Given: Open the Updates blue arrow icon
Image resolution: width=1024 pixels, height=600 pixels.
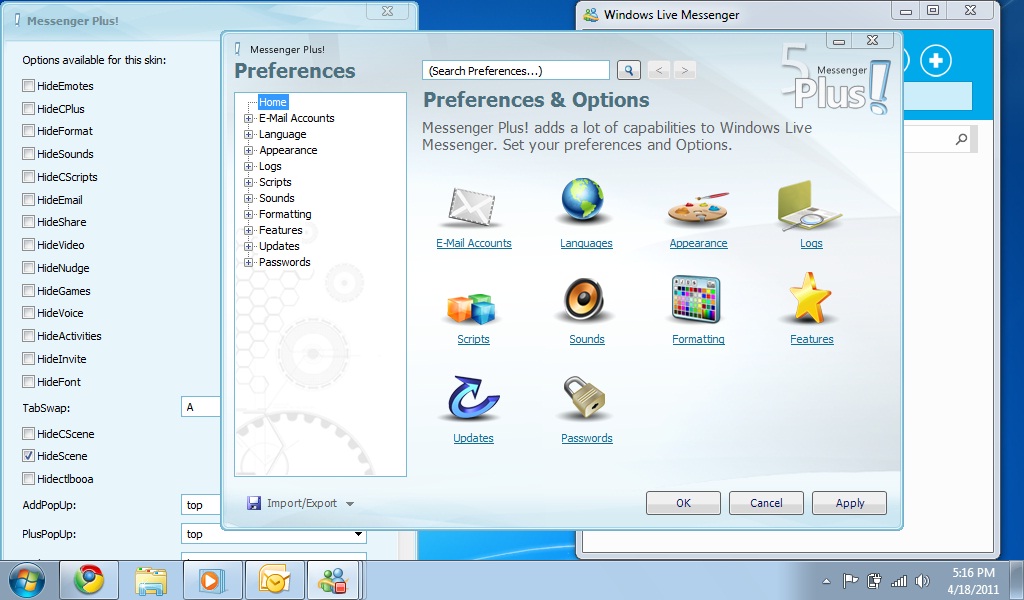Looking at the screenshot, I should [473, 397].
